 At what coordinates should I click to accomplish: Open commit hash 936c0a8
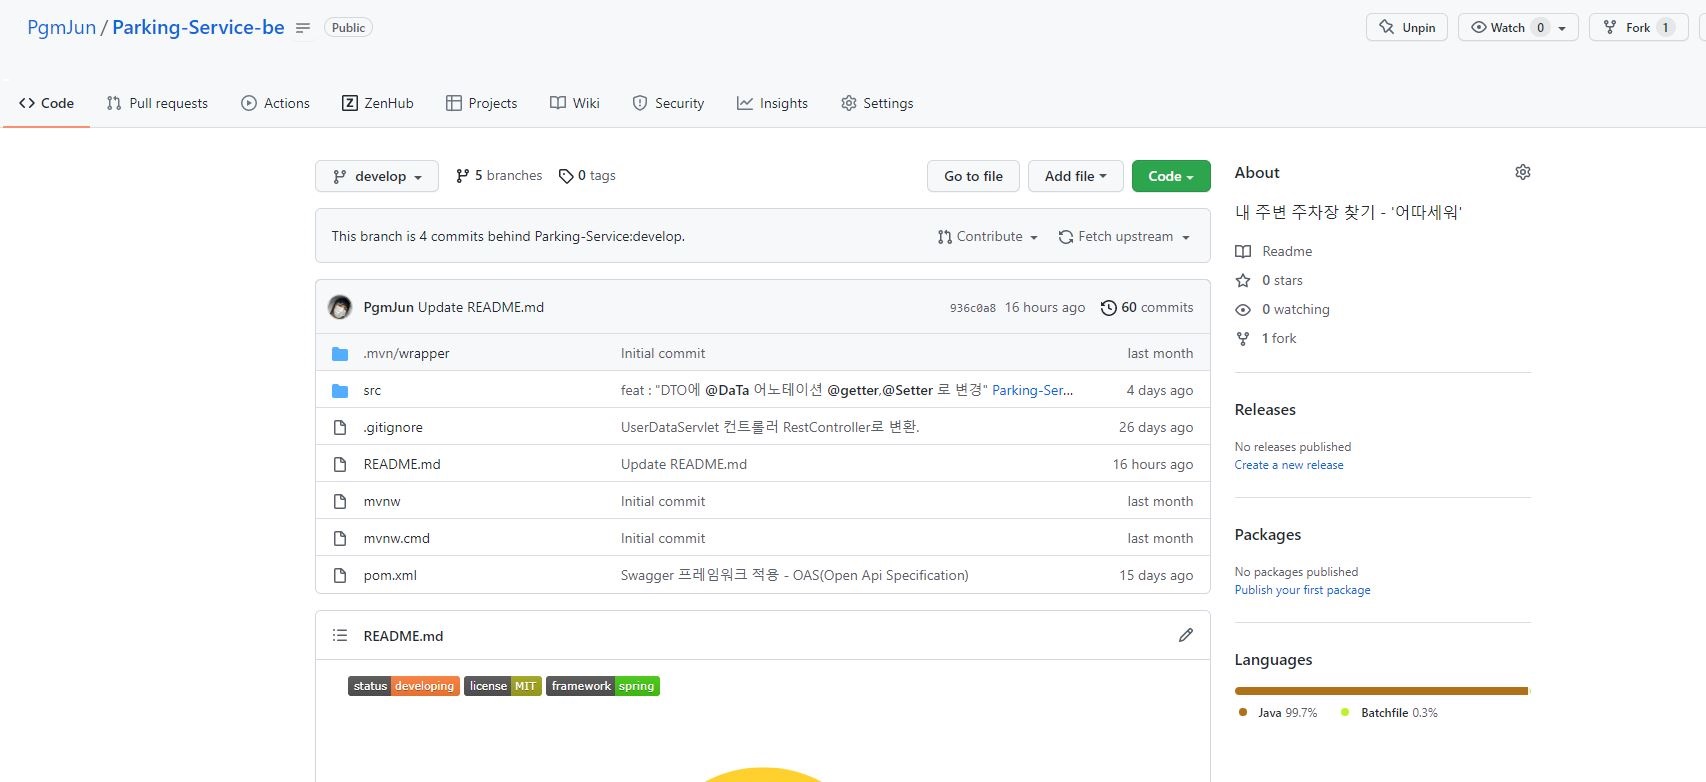973,308
